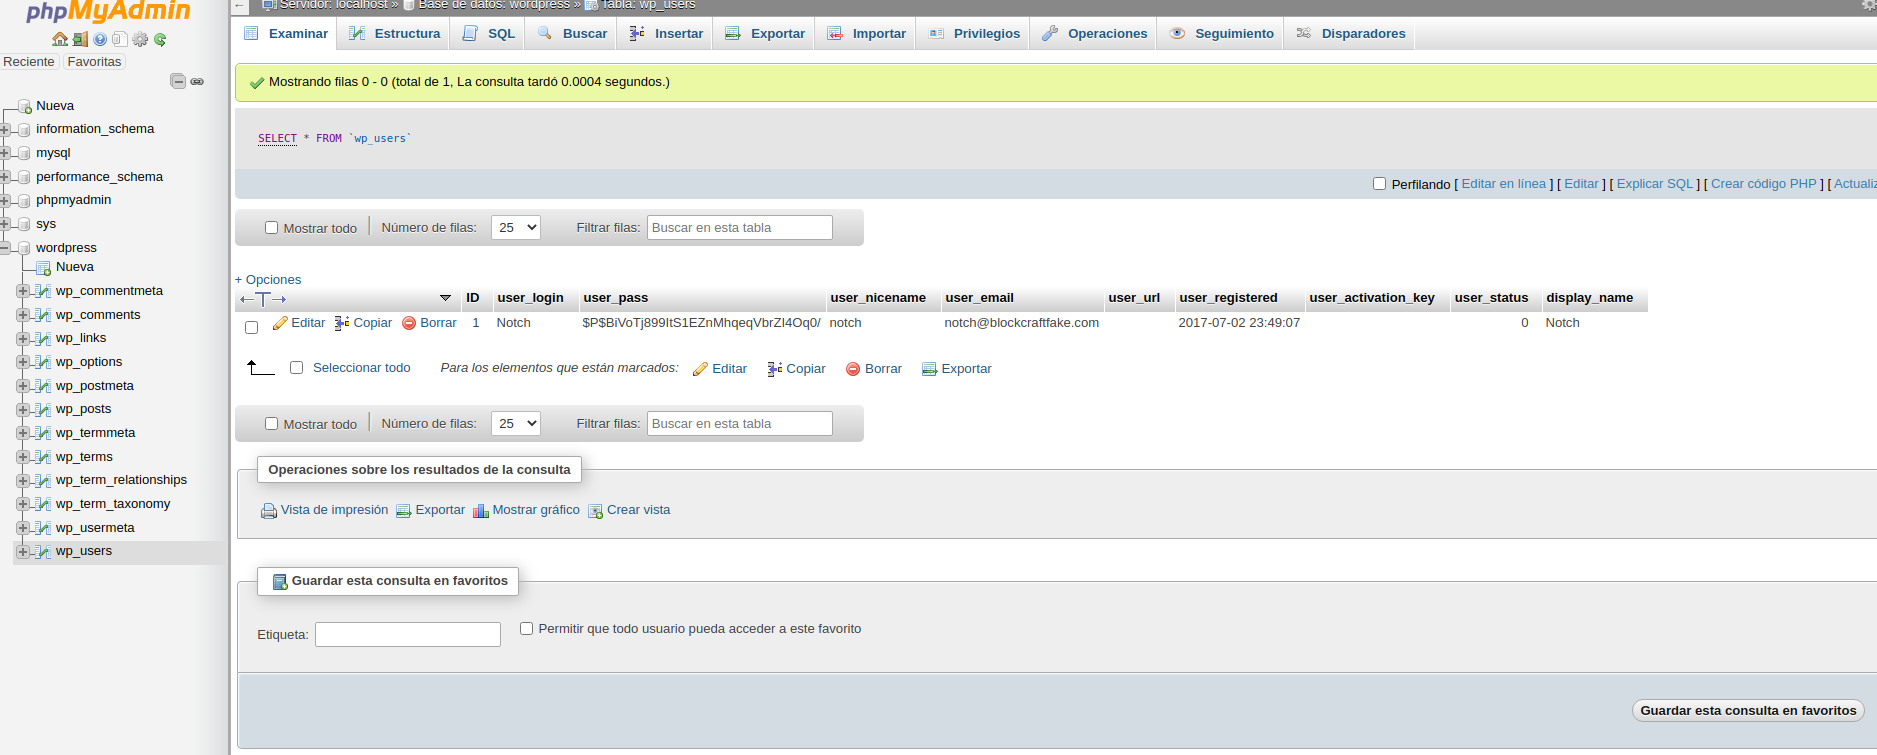Click Copiar icon for marked elements
Screen dimensions: 1877x755
click(x=775, y=369)
